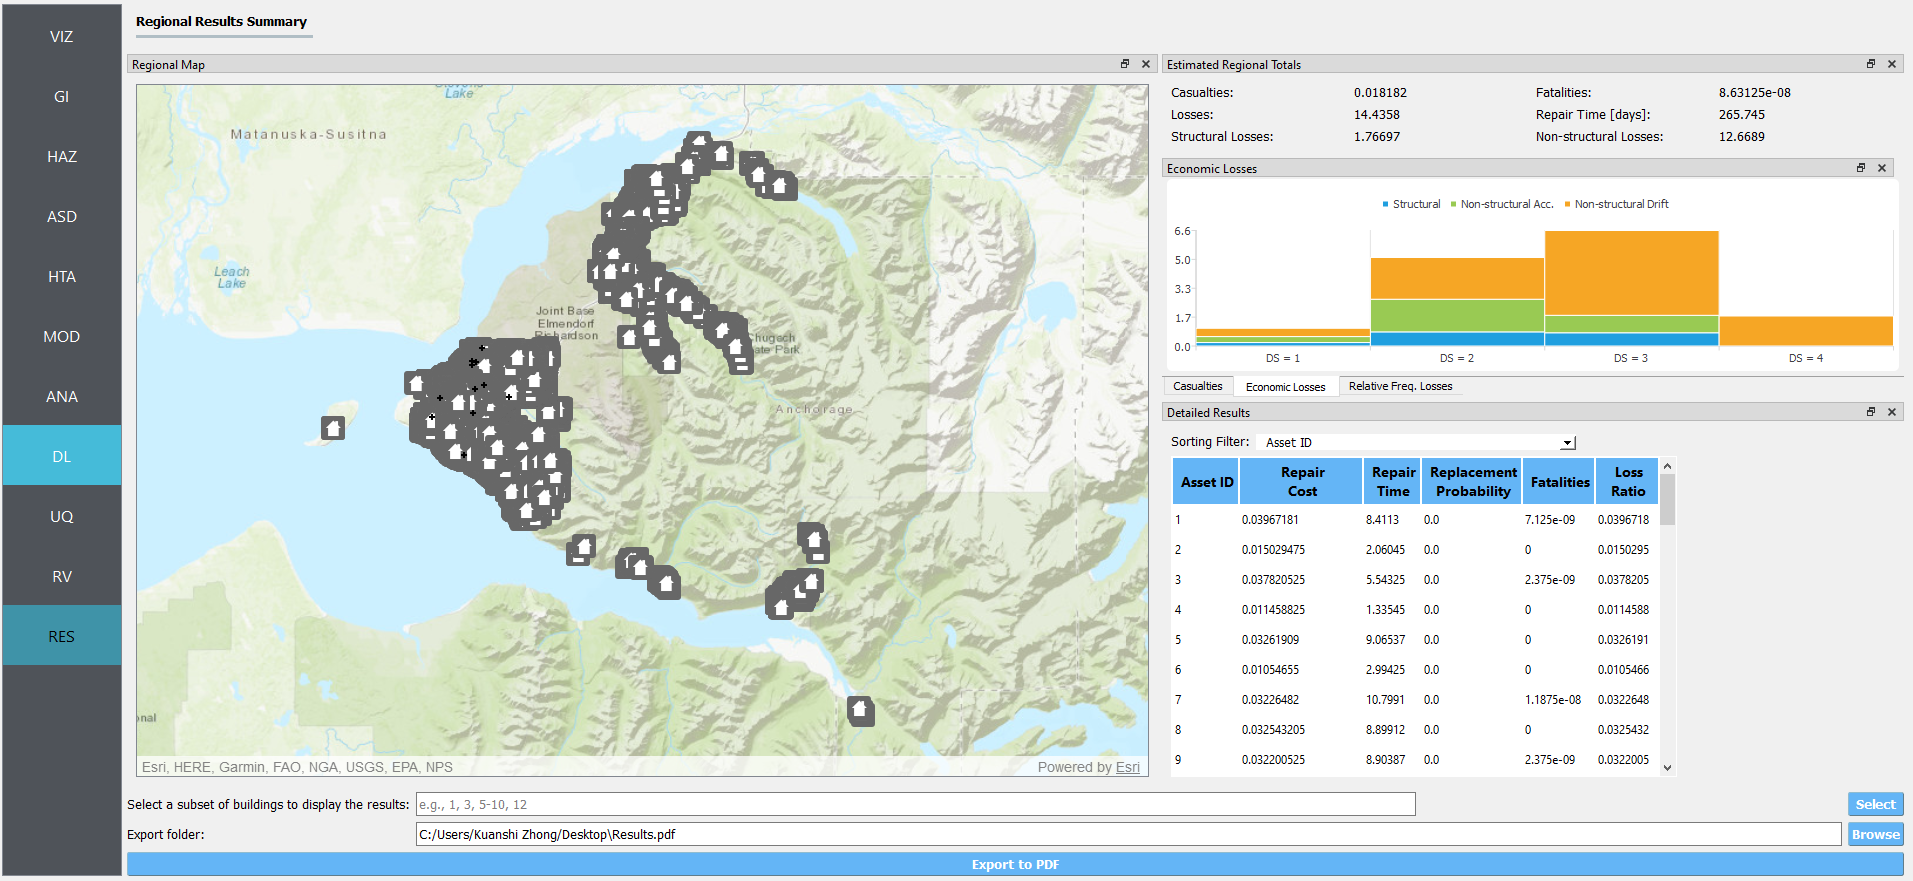Viewport: 1913px width, 881px height.
Task: Click the Non-structural Drift orange legend swatch
Action: coord(1567,204)
